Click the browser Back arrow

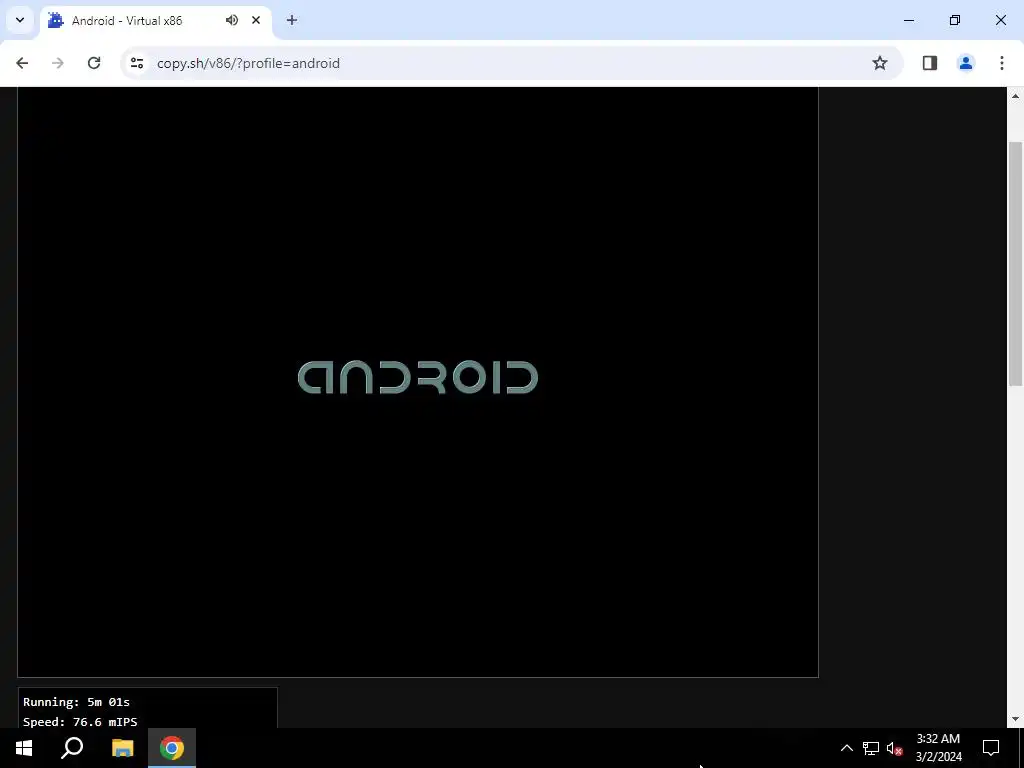click(22, 63)
